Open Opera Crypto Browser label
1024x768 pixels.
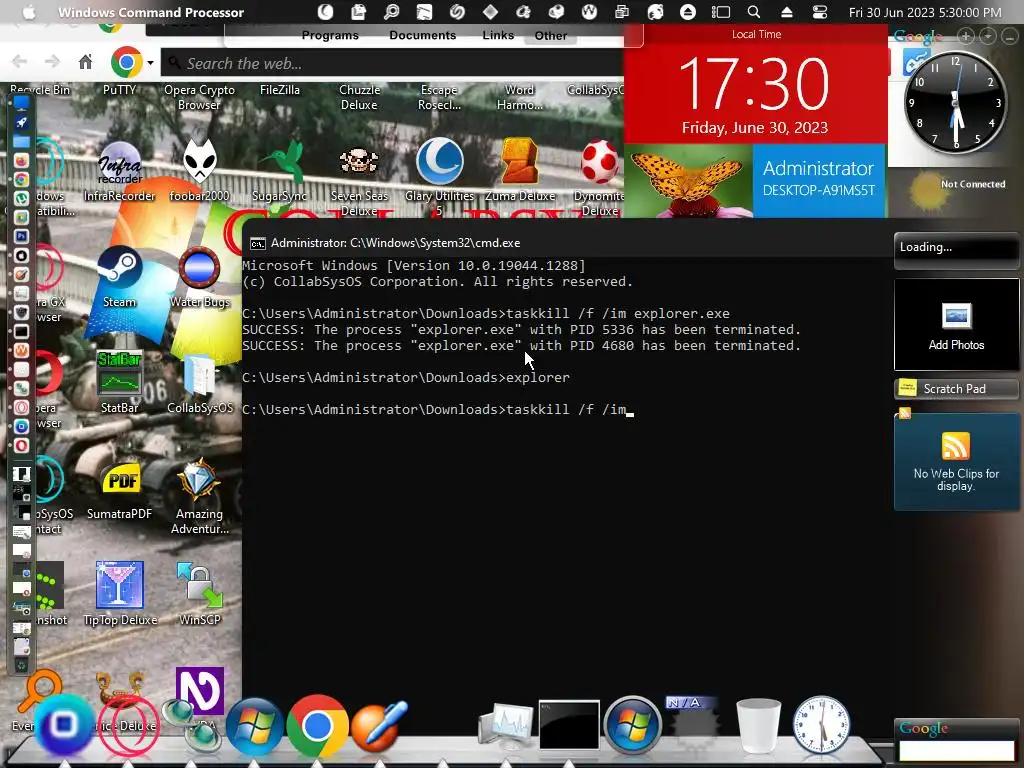[199, 97]
